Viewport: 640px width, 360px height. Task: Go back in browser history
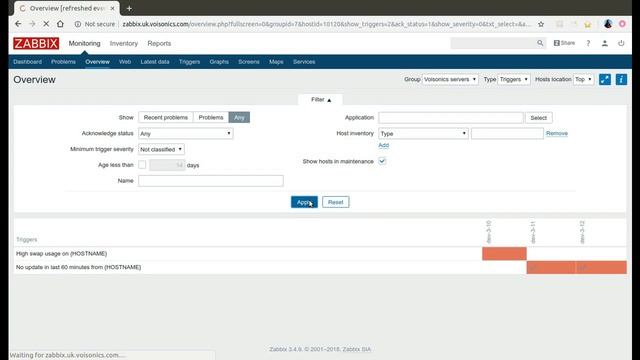coord(18,24)
